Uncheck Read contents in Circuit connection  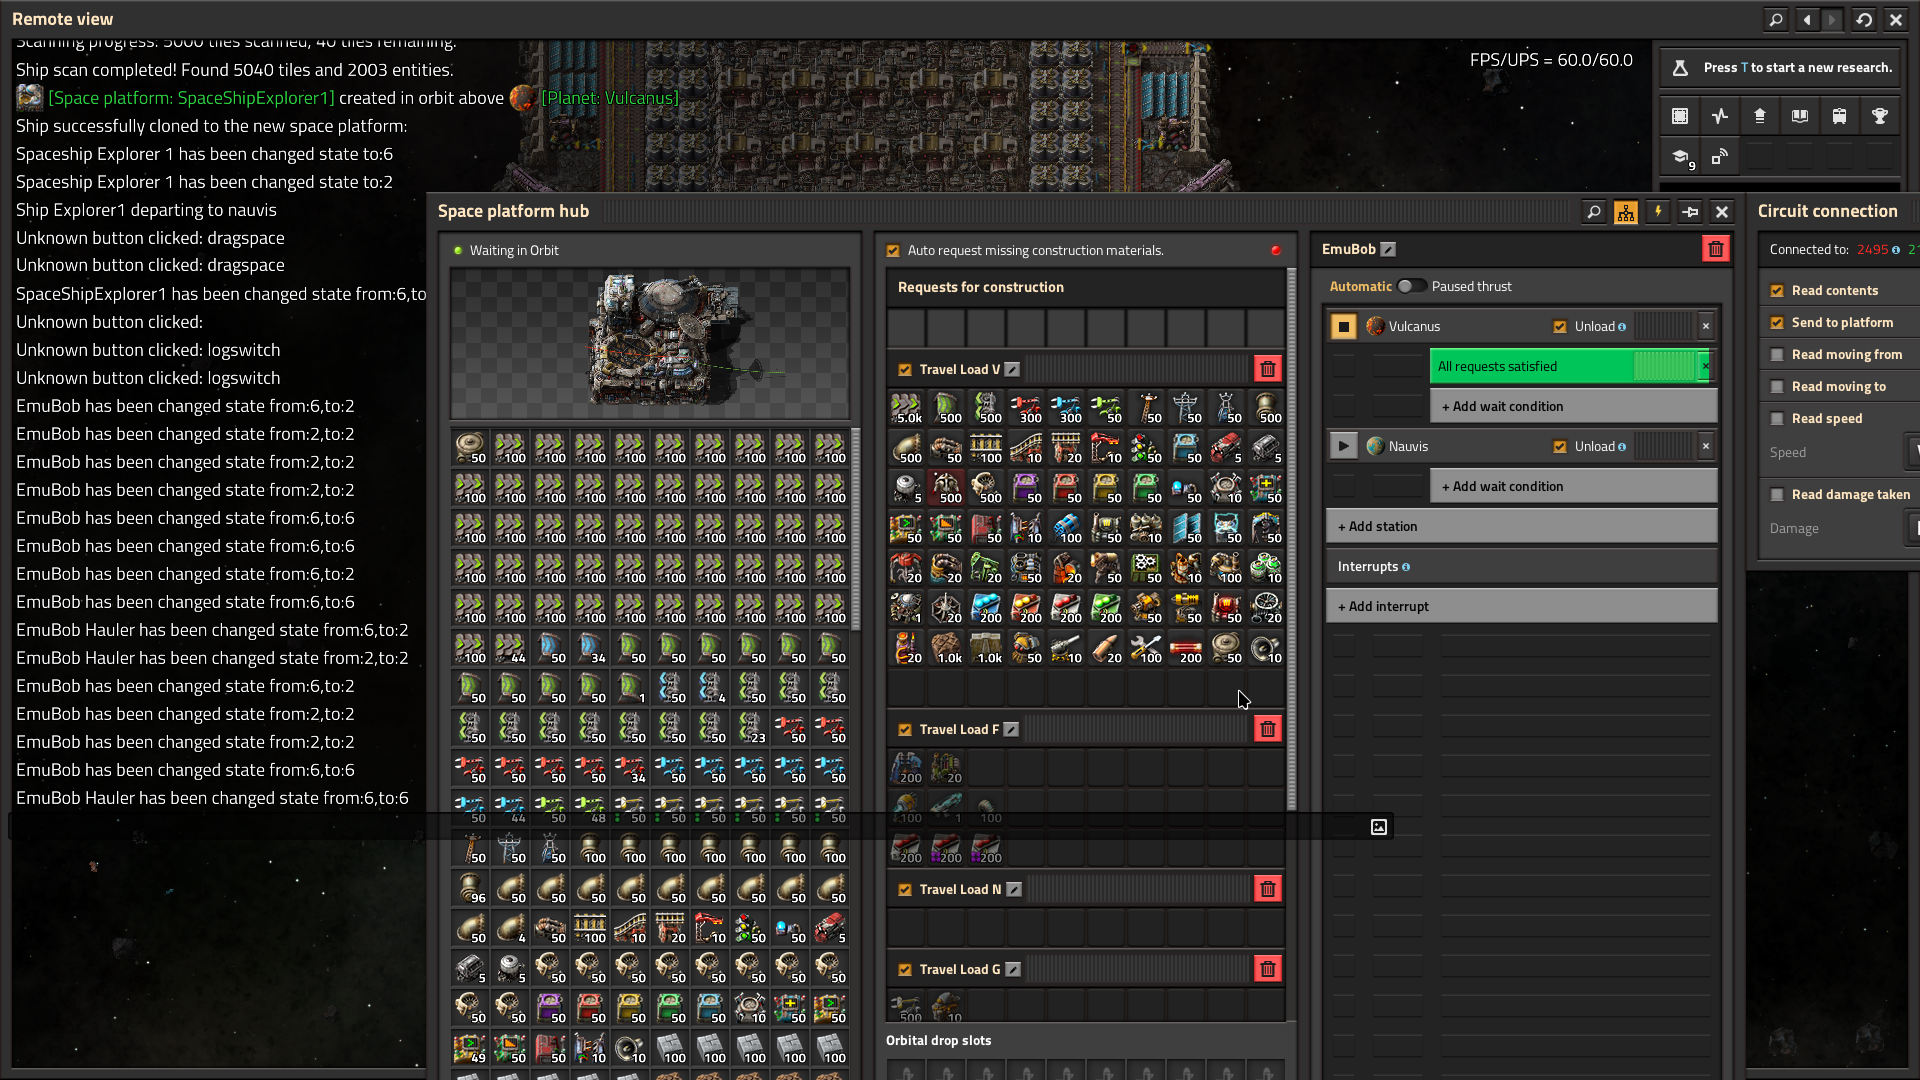tap(1777, 291)
